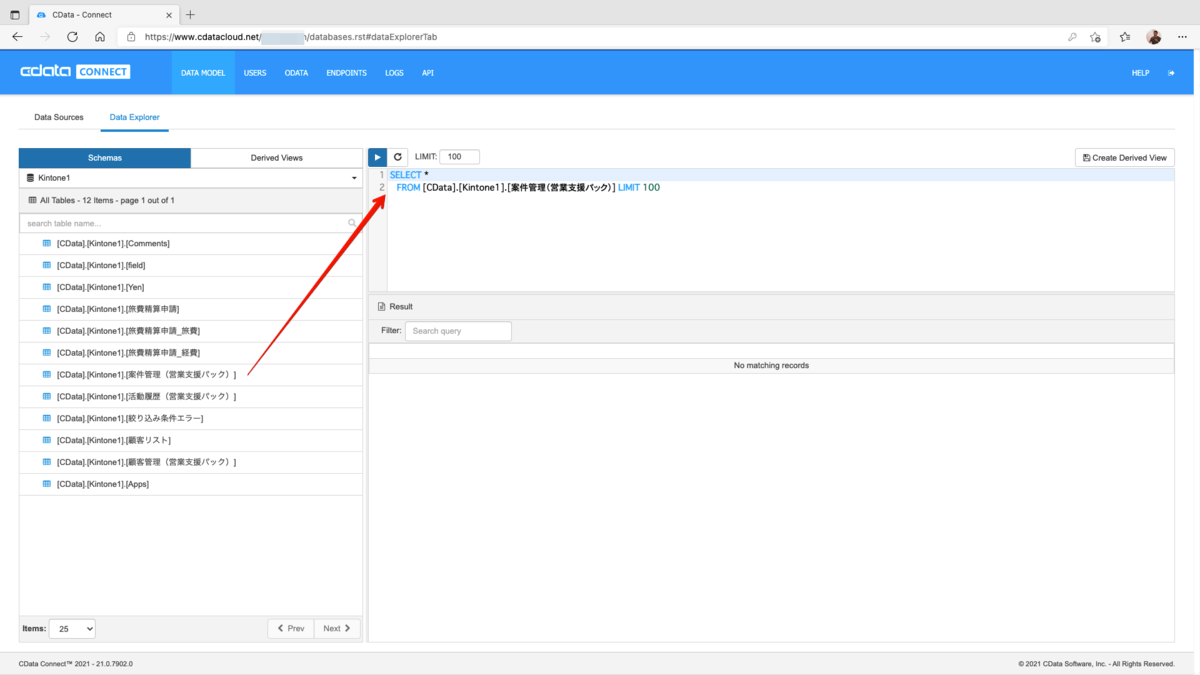The image size is (1200, 675).
Task: Click the magnifier icon in the table search box
Action: tap(352, 223)
